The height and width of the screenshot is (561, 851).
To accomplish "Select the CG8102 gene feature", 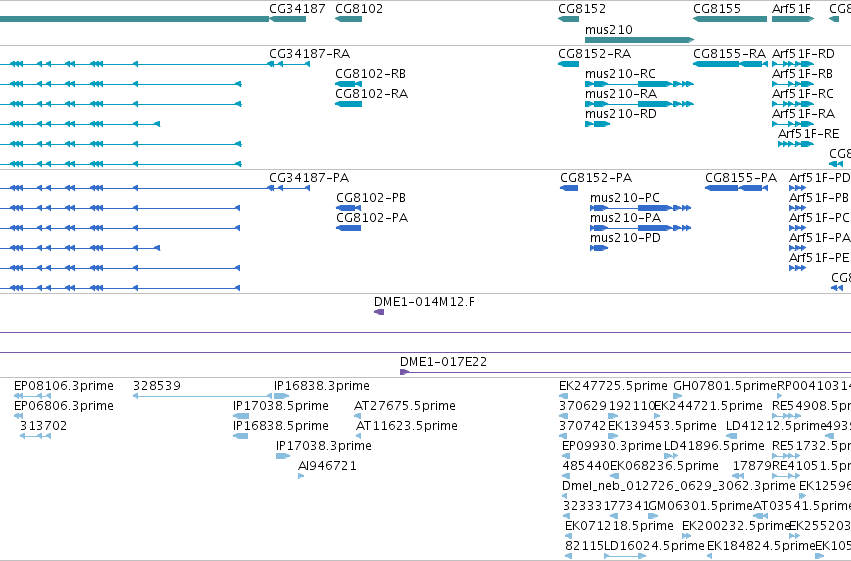I will click(x=348, y=19).
